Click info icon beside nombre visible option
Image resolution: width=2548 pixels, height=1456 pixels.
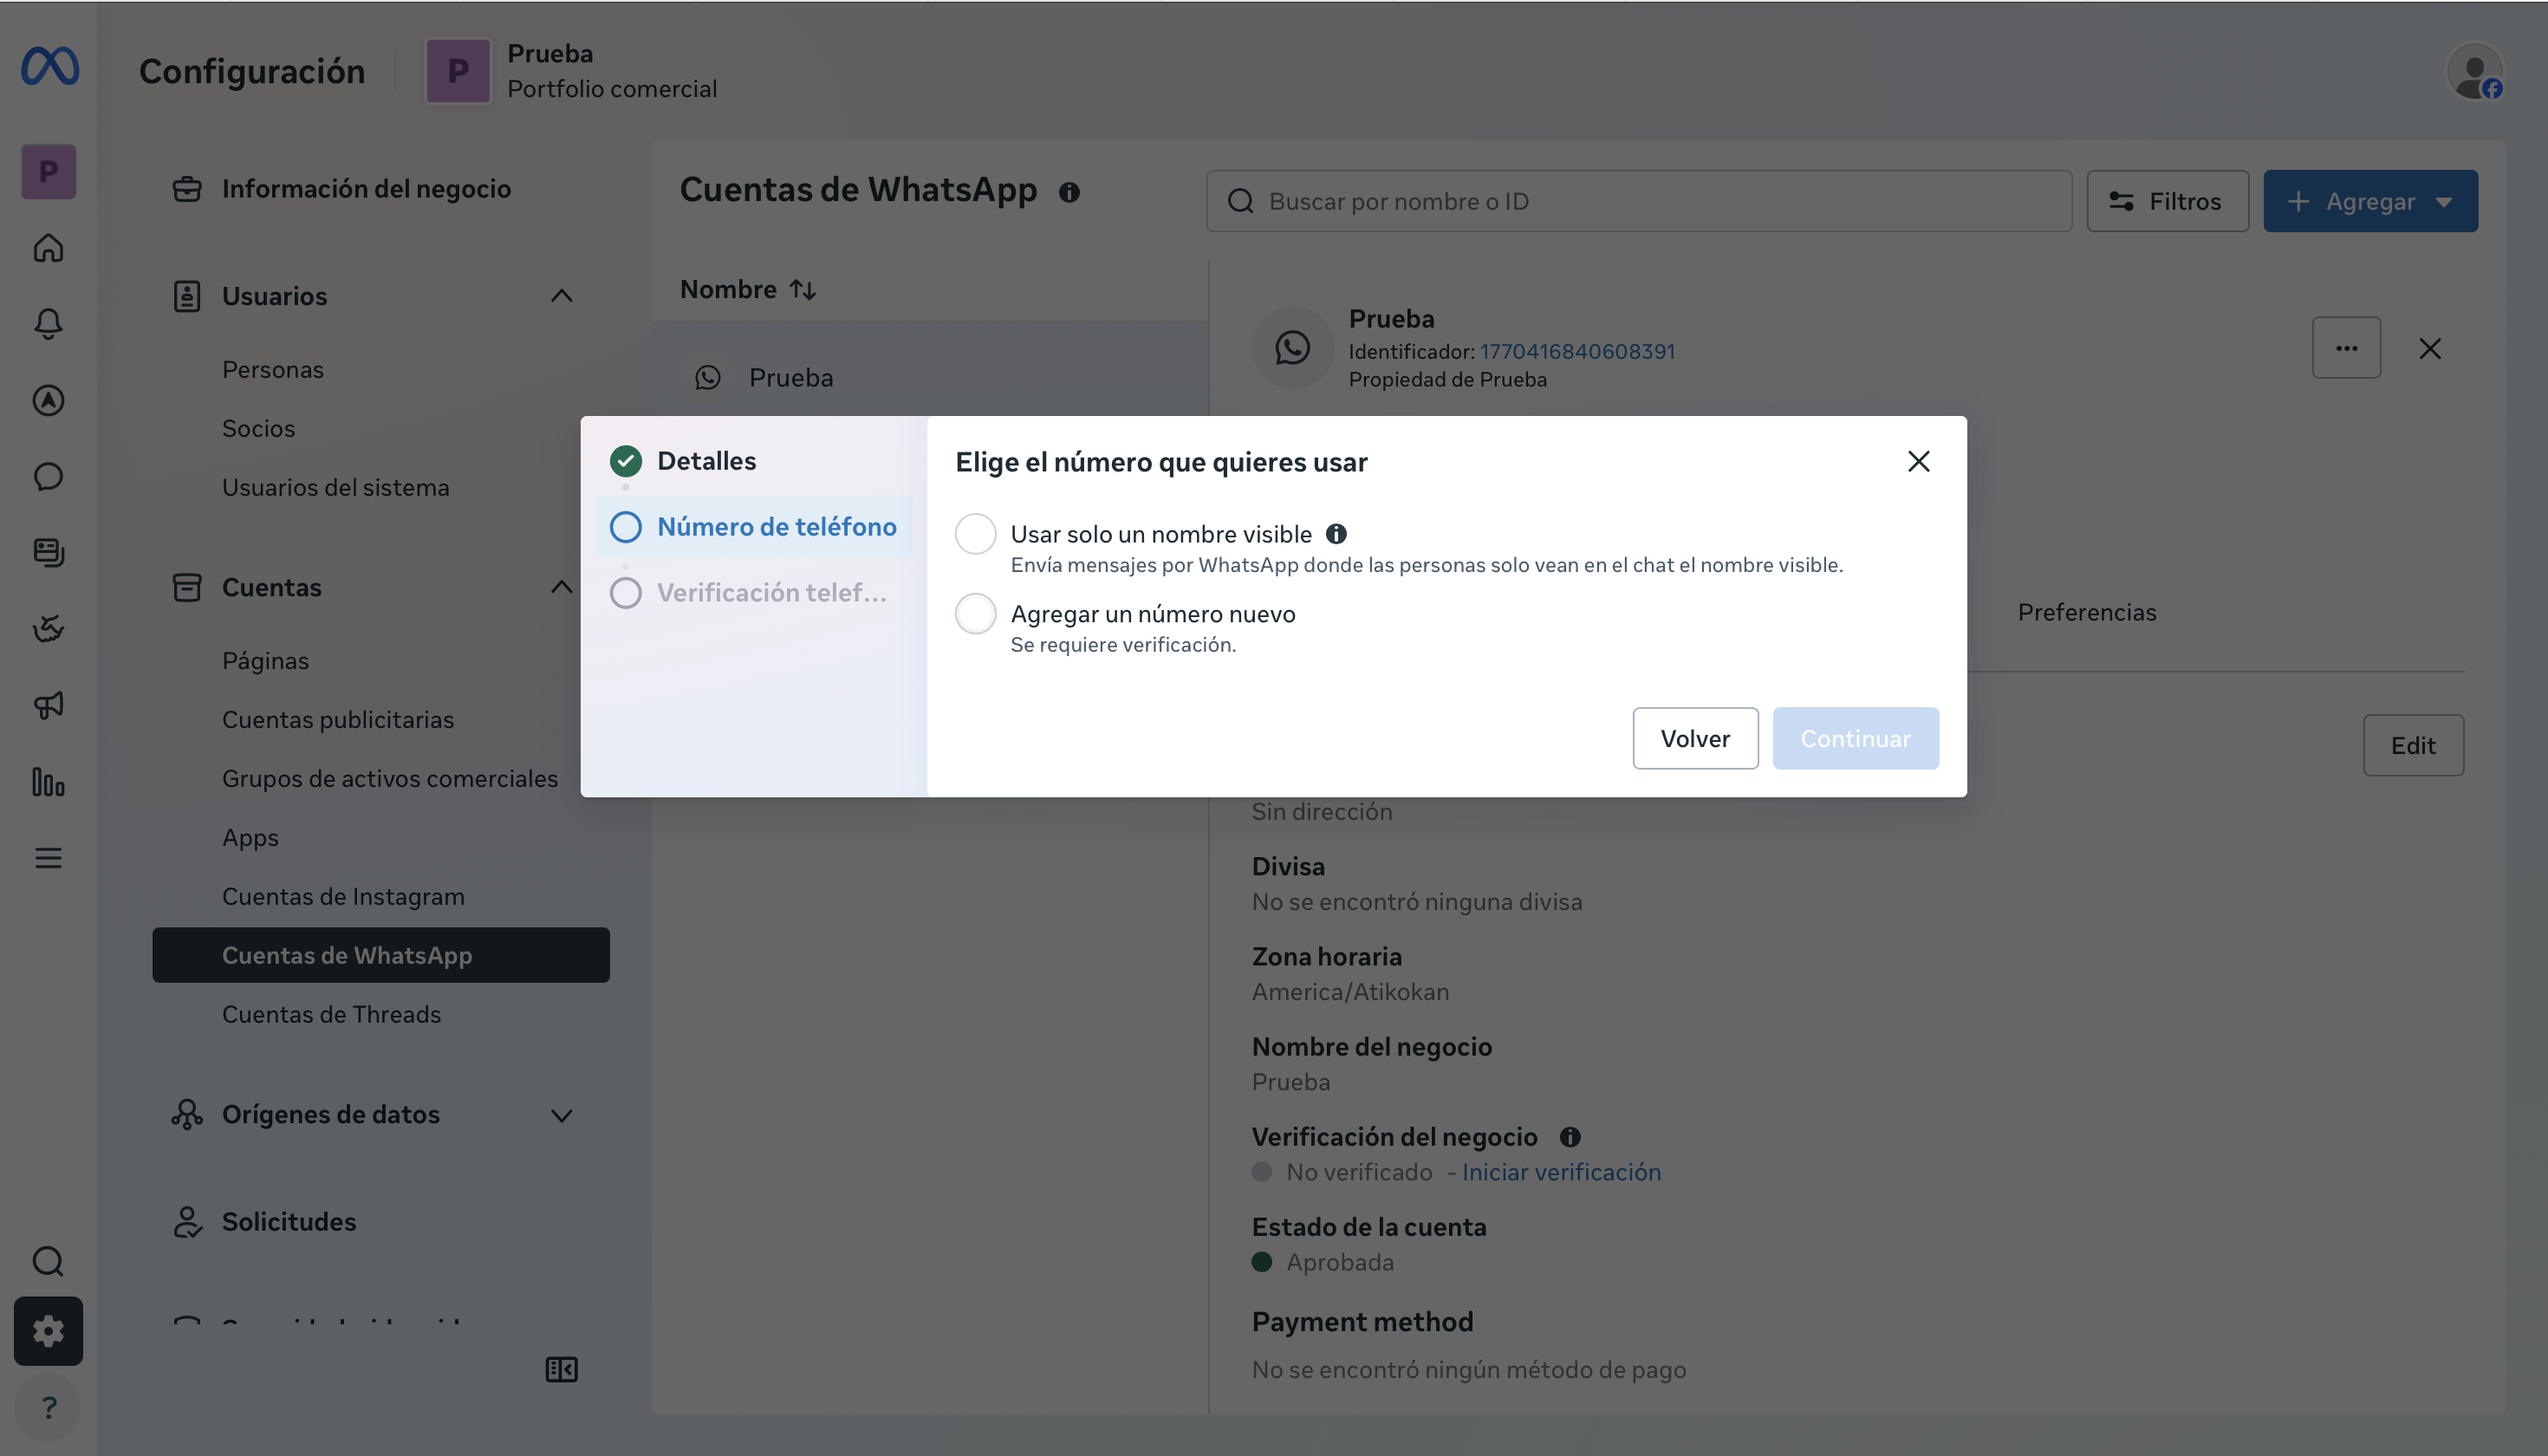click(x=1336, y=534)
